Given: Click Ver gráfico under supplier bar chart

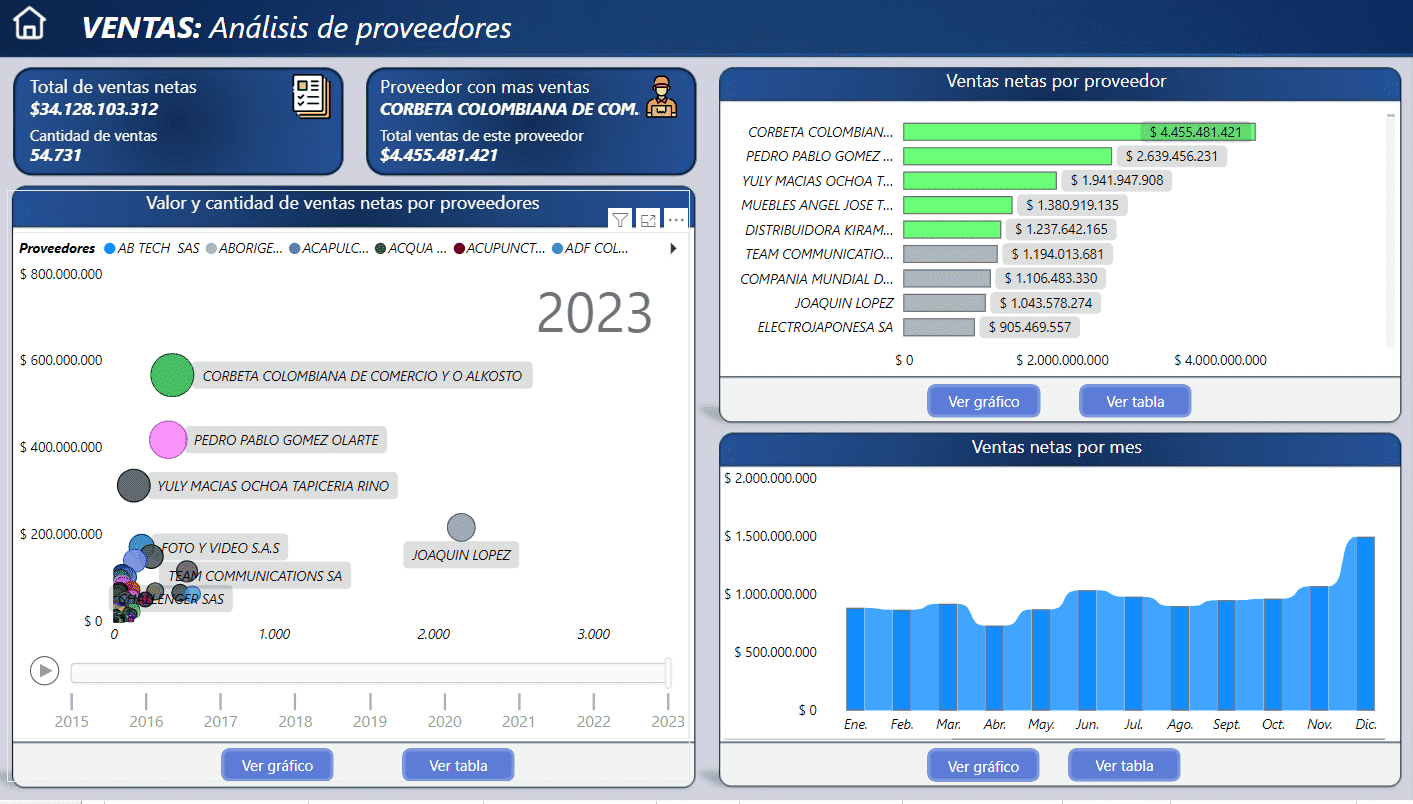Looking at the screenshot, I should [x=984, y=401].
